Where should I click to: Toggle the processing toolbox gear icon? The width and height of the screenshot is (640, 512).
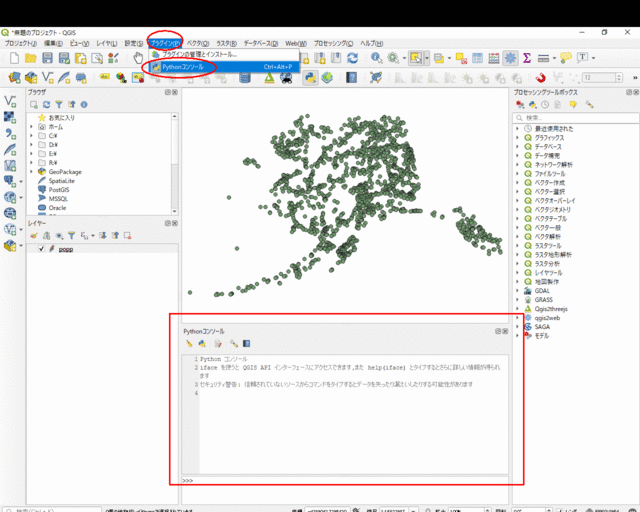[x=510, y=58]
